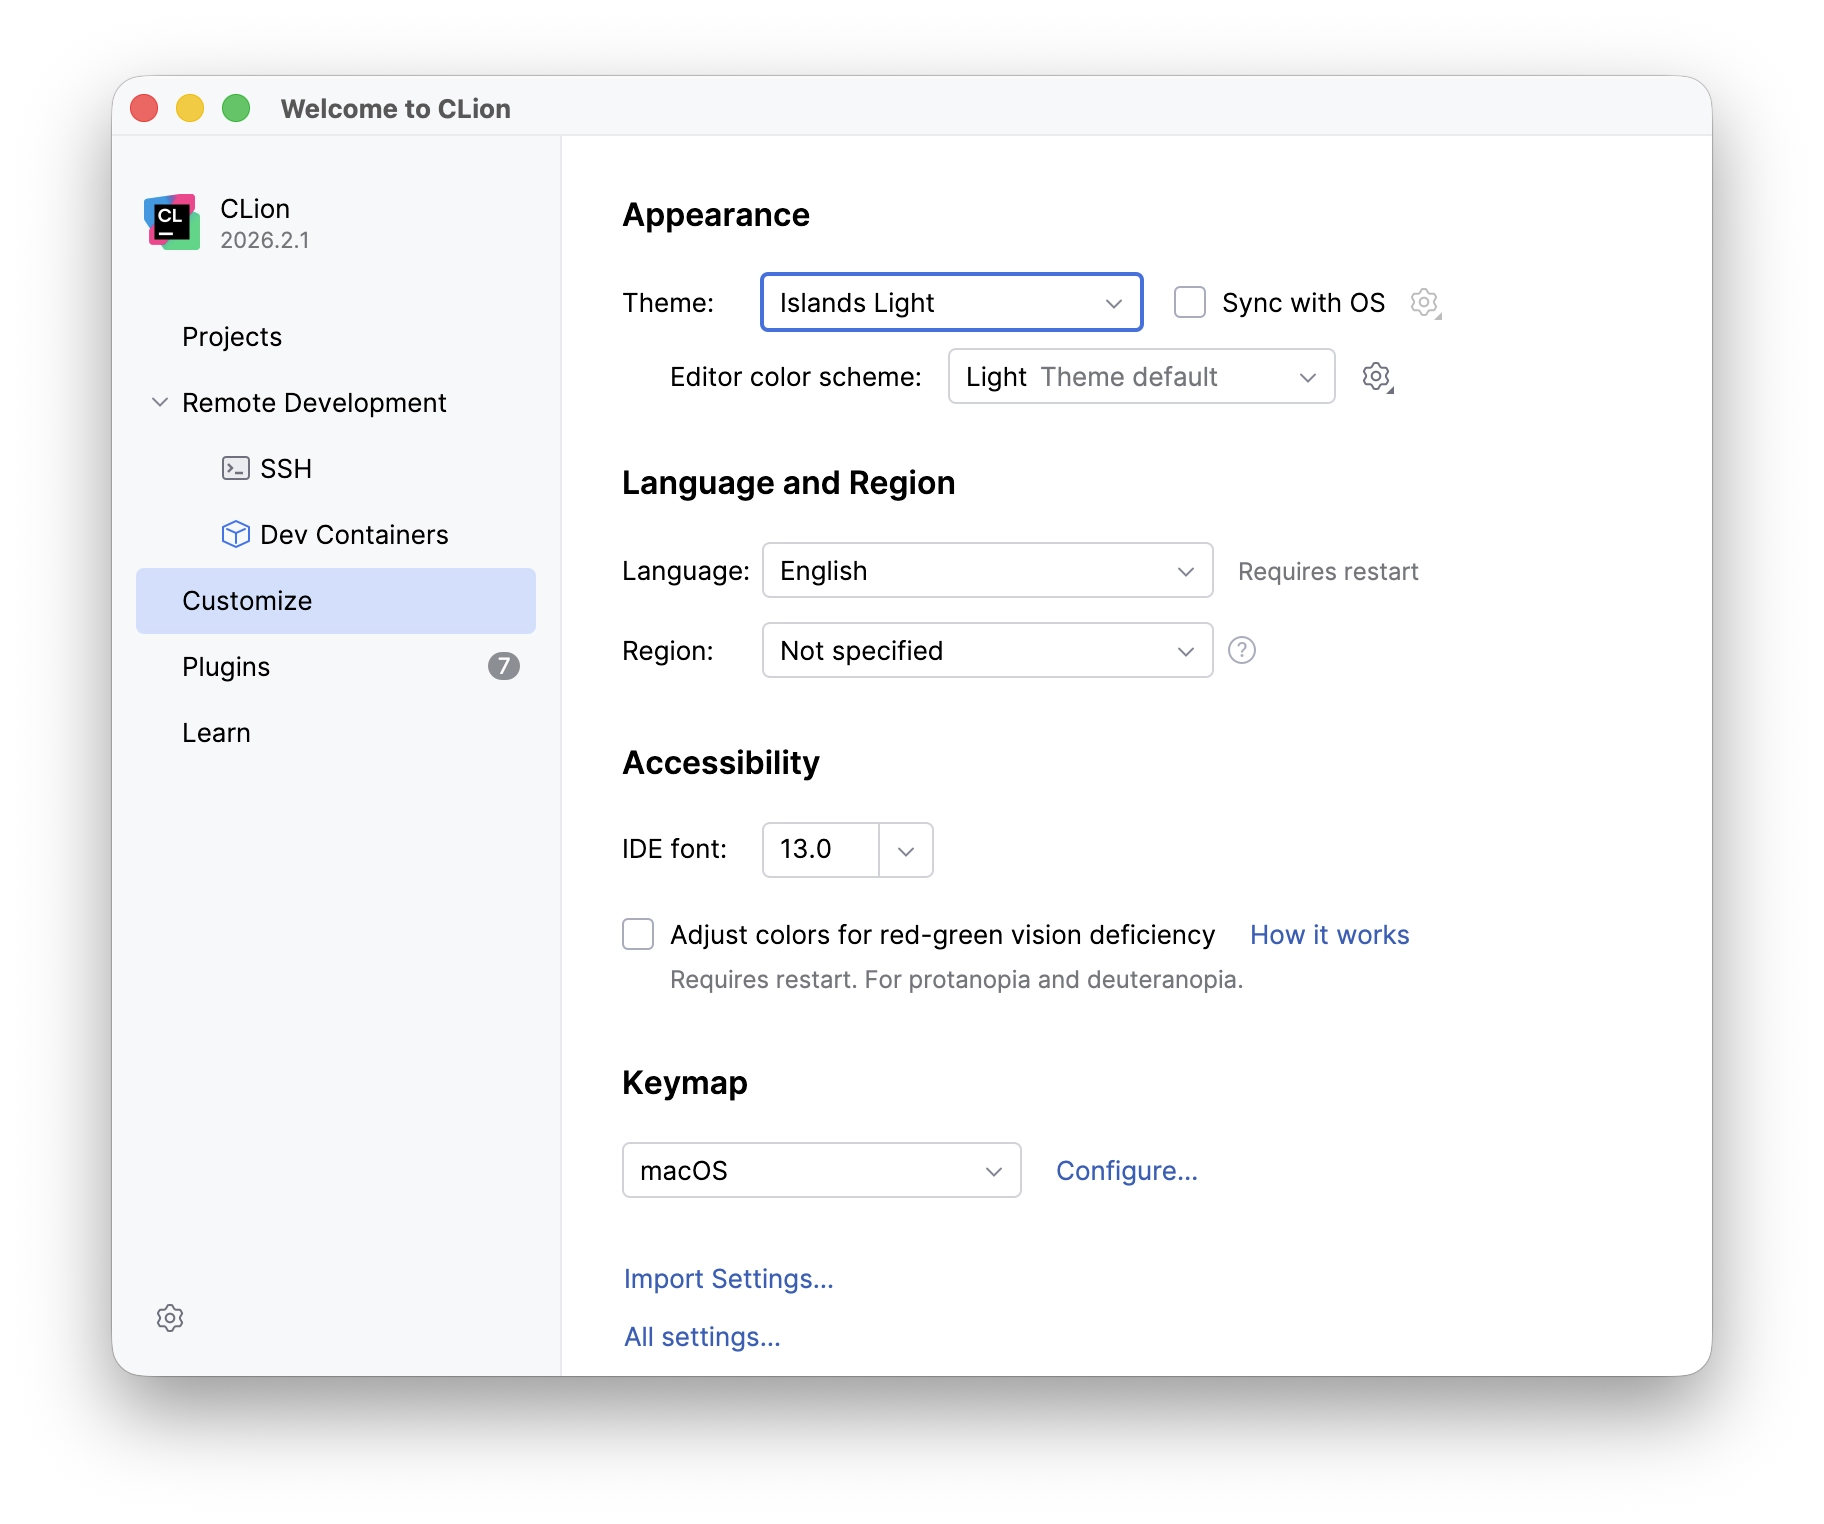Click the keymap Configure... link

1127,1170
